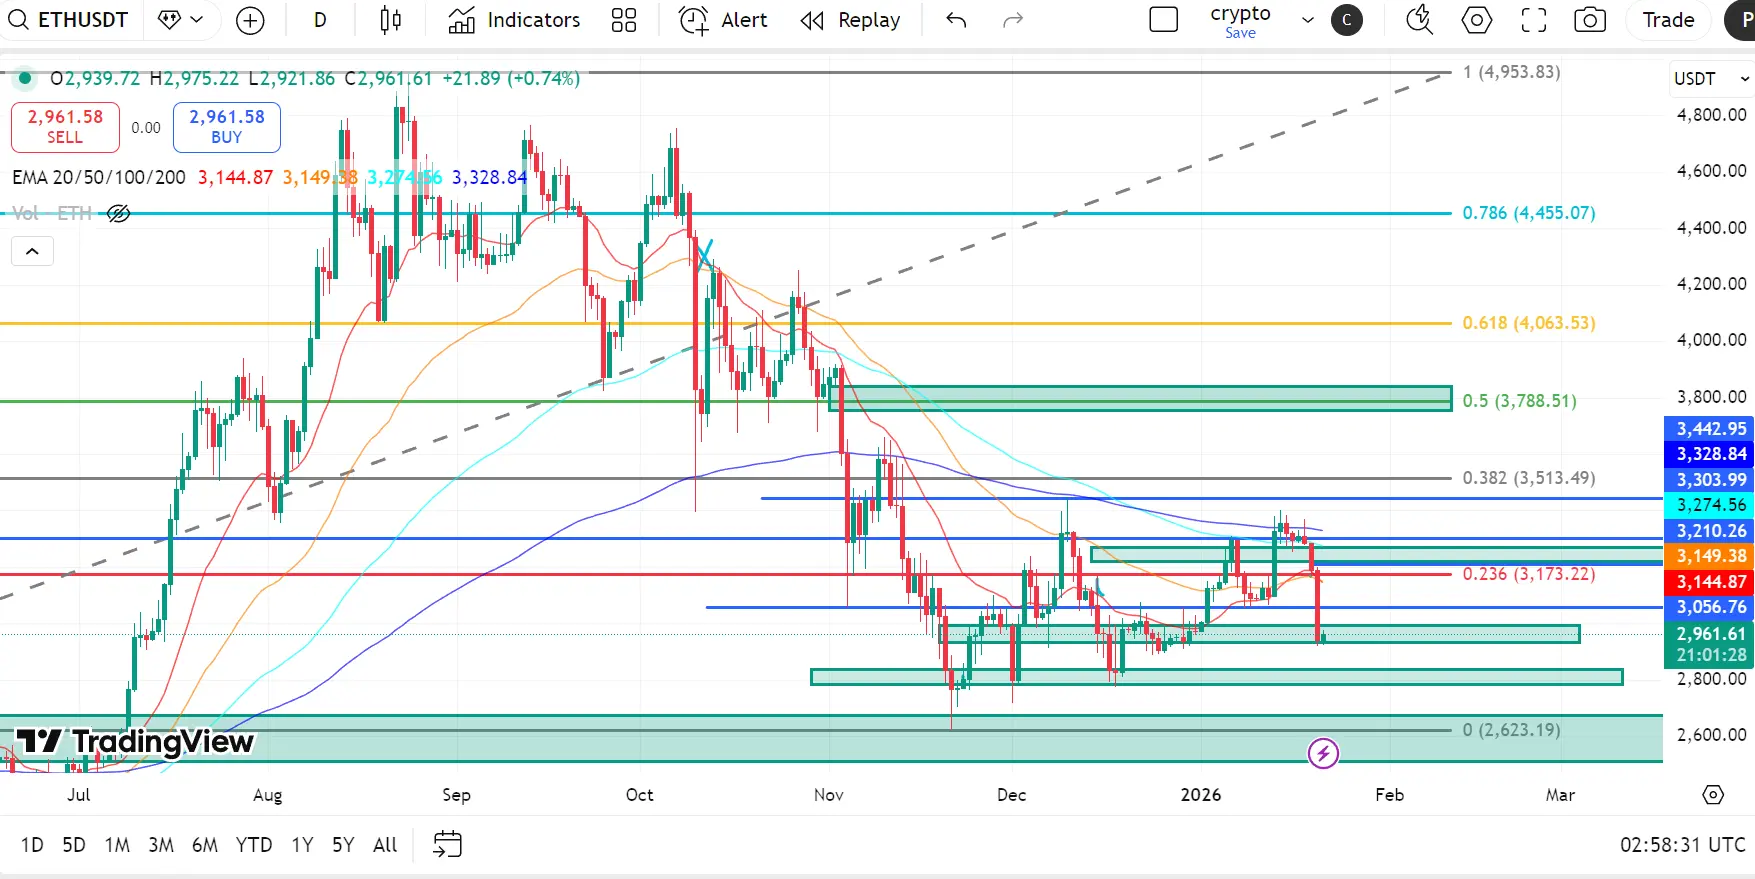The height and width of the screenshot is (879, 1755).
Task: Open the Indicators panel
Action: (514, 20)
